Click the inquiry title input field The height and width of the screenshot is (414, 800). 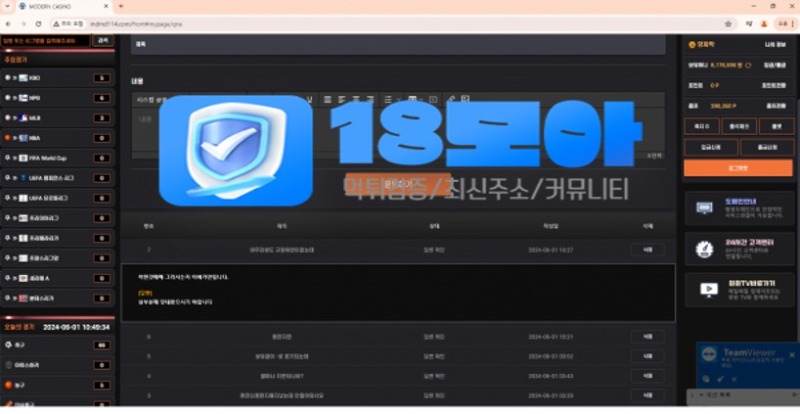click(398, 44)
